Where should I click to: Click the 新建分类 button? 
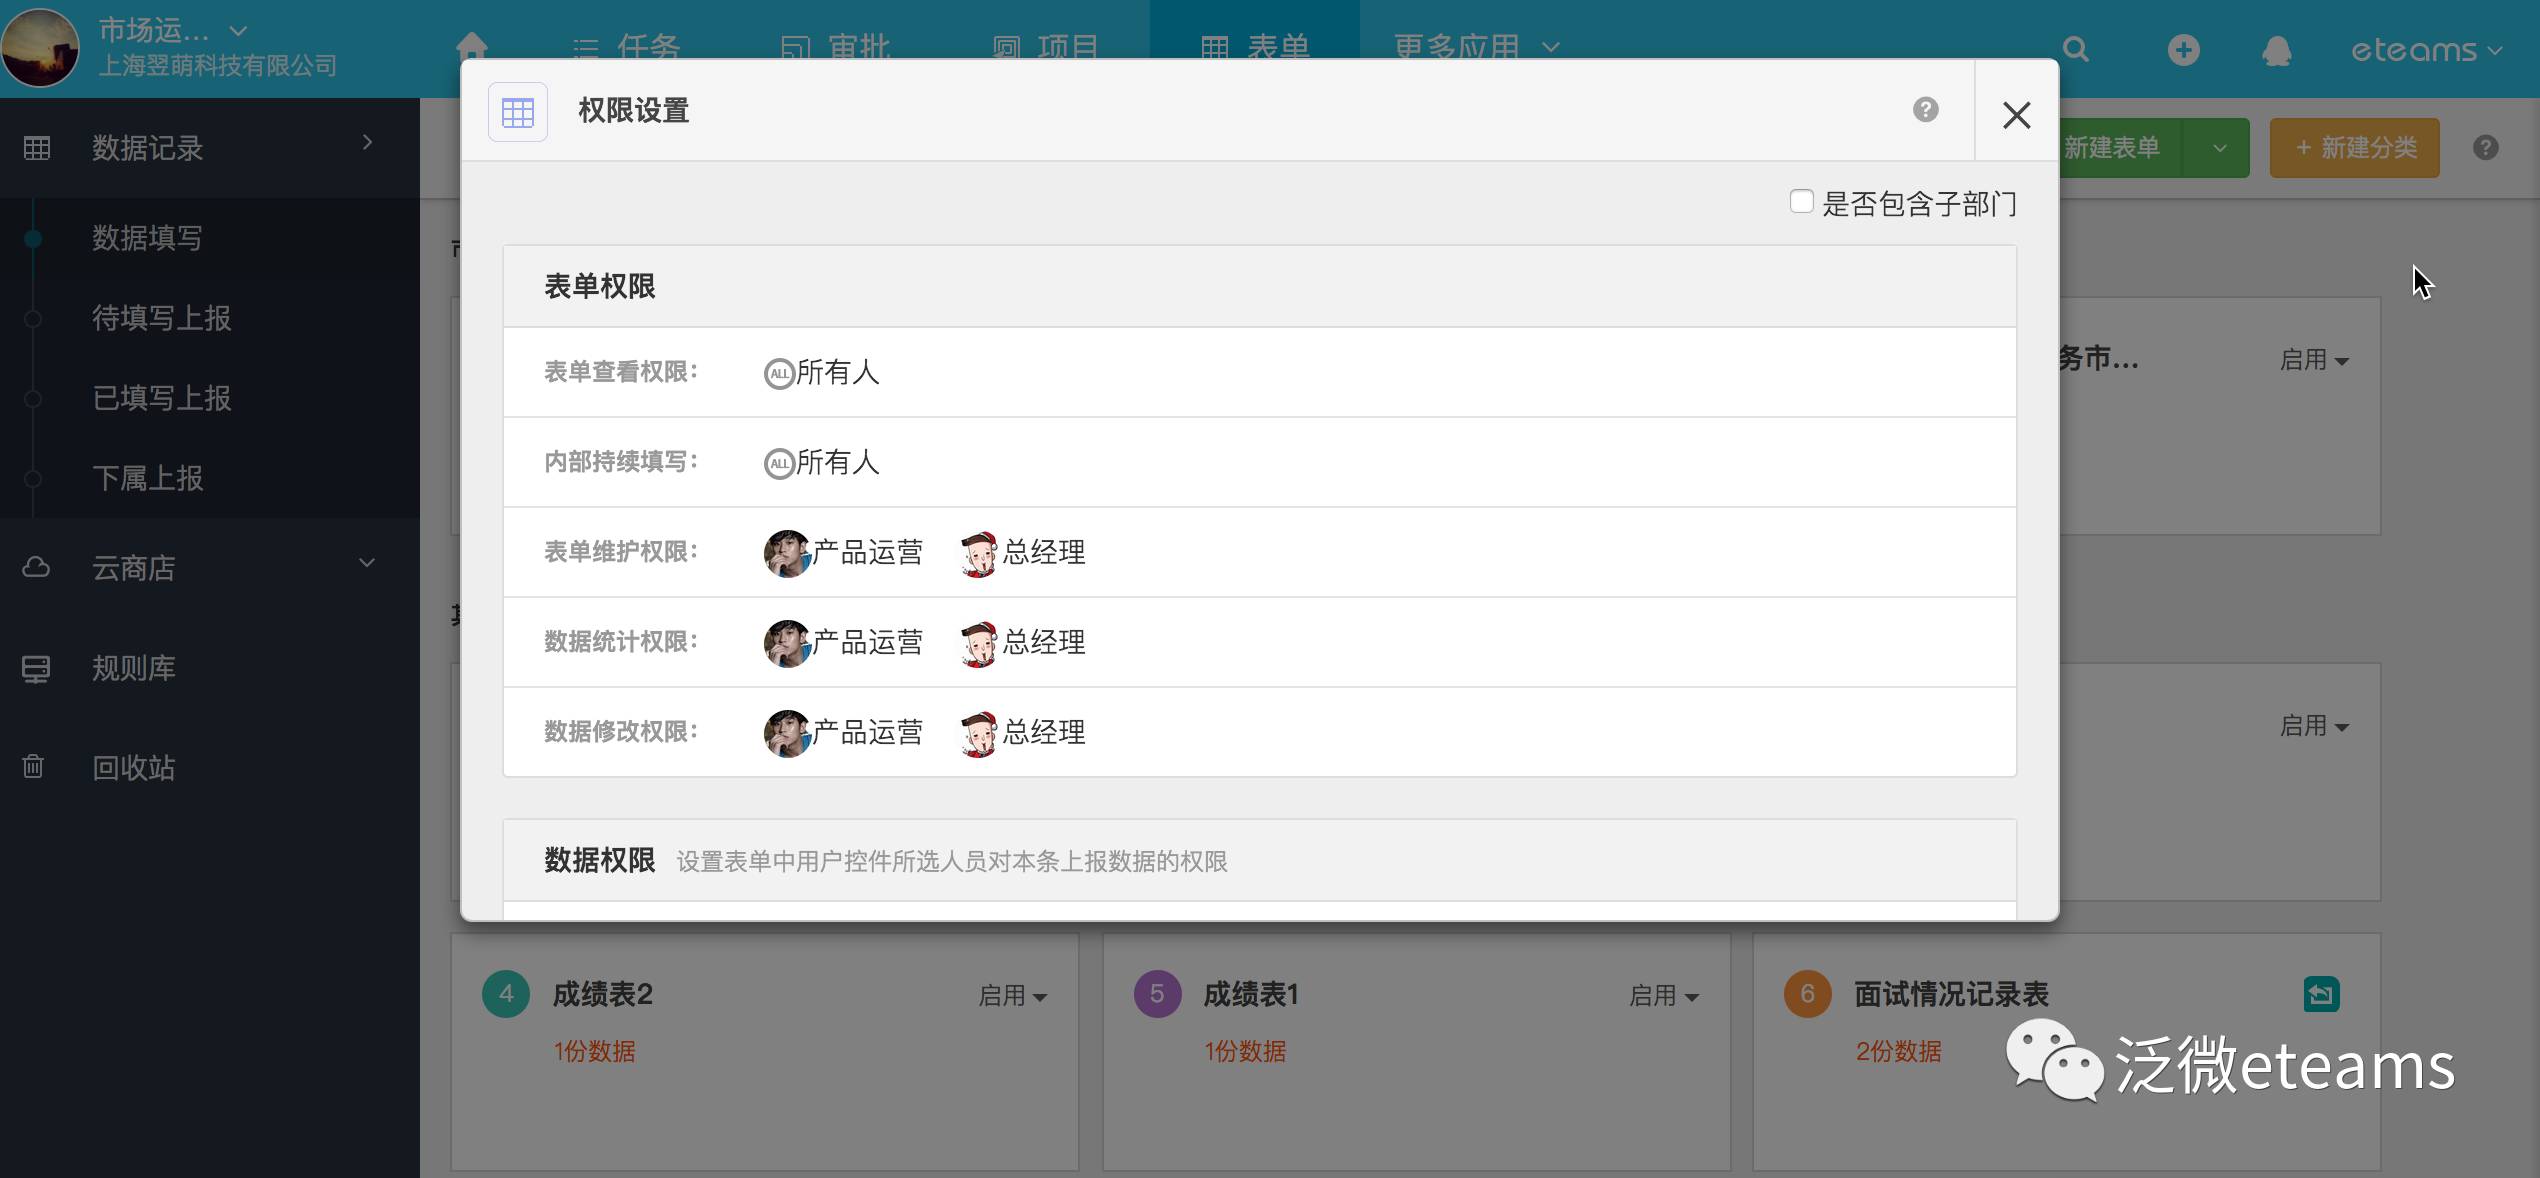(2354, 148)
